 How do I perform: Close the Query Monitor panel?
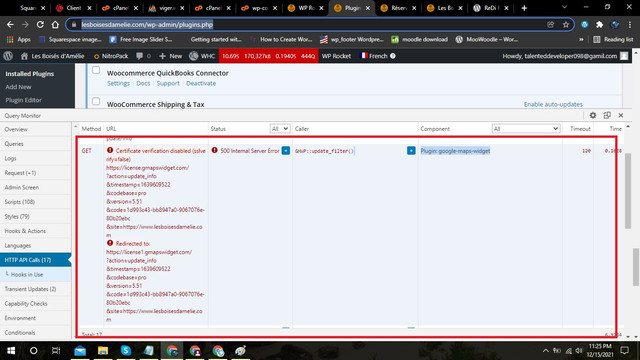[x=621, y=116]
